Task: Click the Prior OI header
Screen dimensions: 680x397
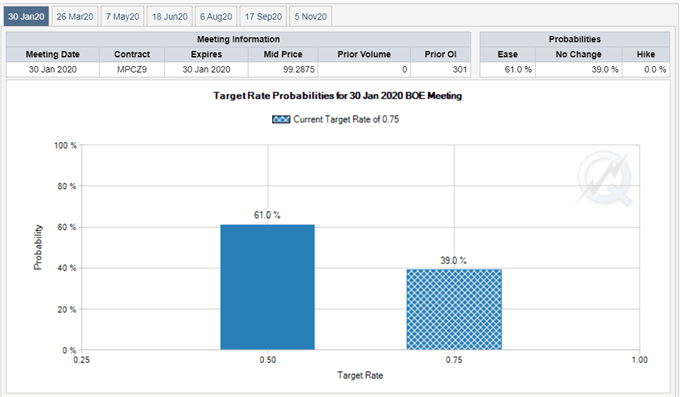Action: [441, 54]
